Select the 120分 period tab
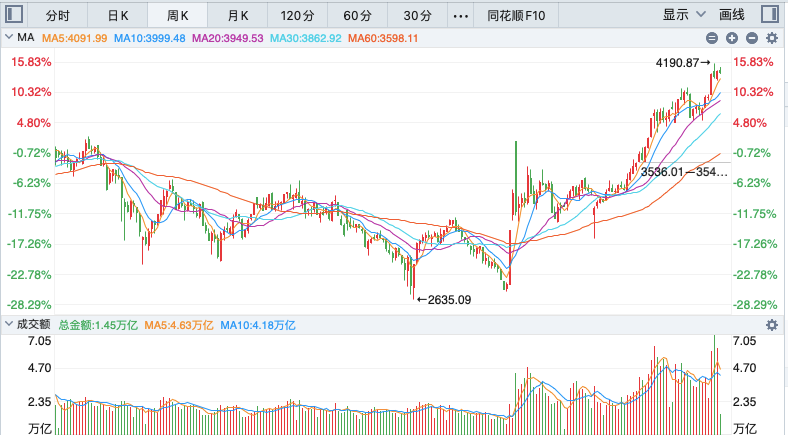 pyautogui.click(x=297, y=16)
